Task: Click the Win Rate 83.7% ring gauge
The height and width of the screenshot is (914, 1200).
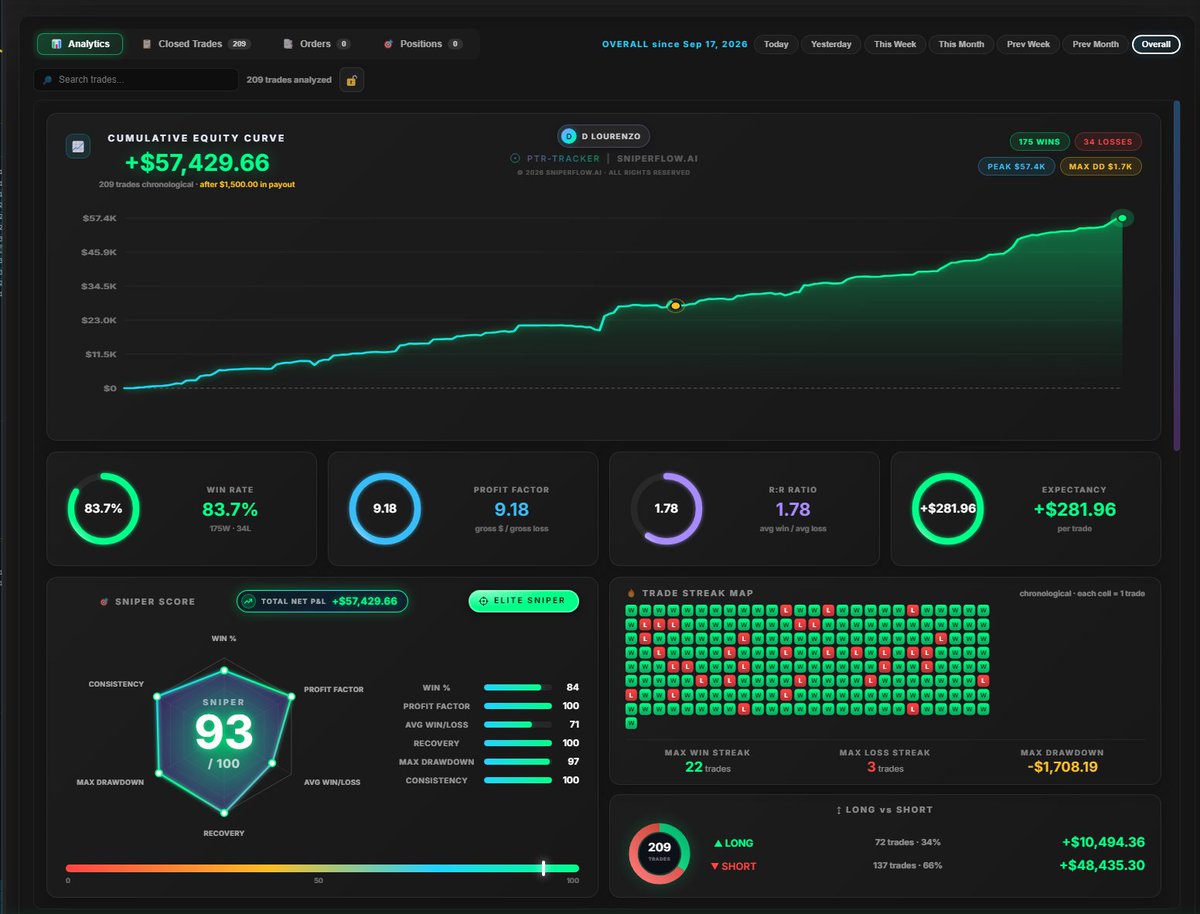Action: pos(103,508)
